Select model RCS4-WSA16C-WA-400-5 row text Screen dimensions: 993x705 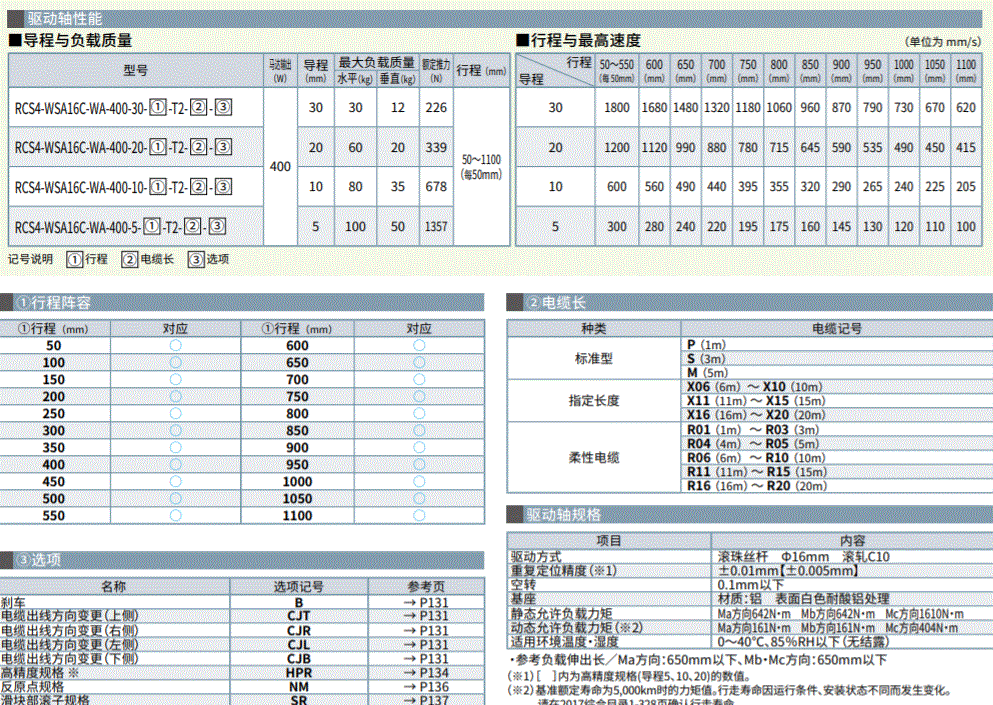tap(120, 227)
